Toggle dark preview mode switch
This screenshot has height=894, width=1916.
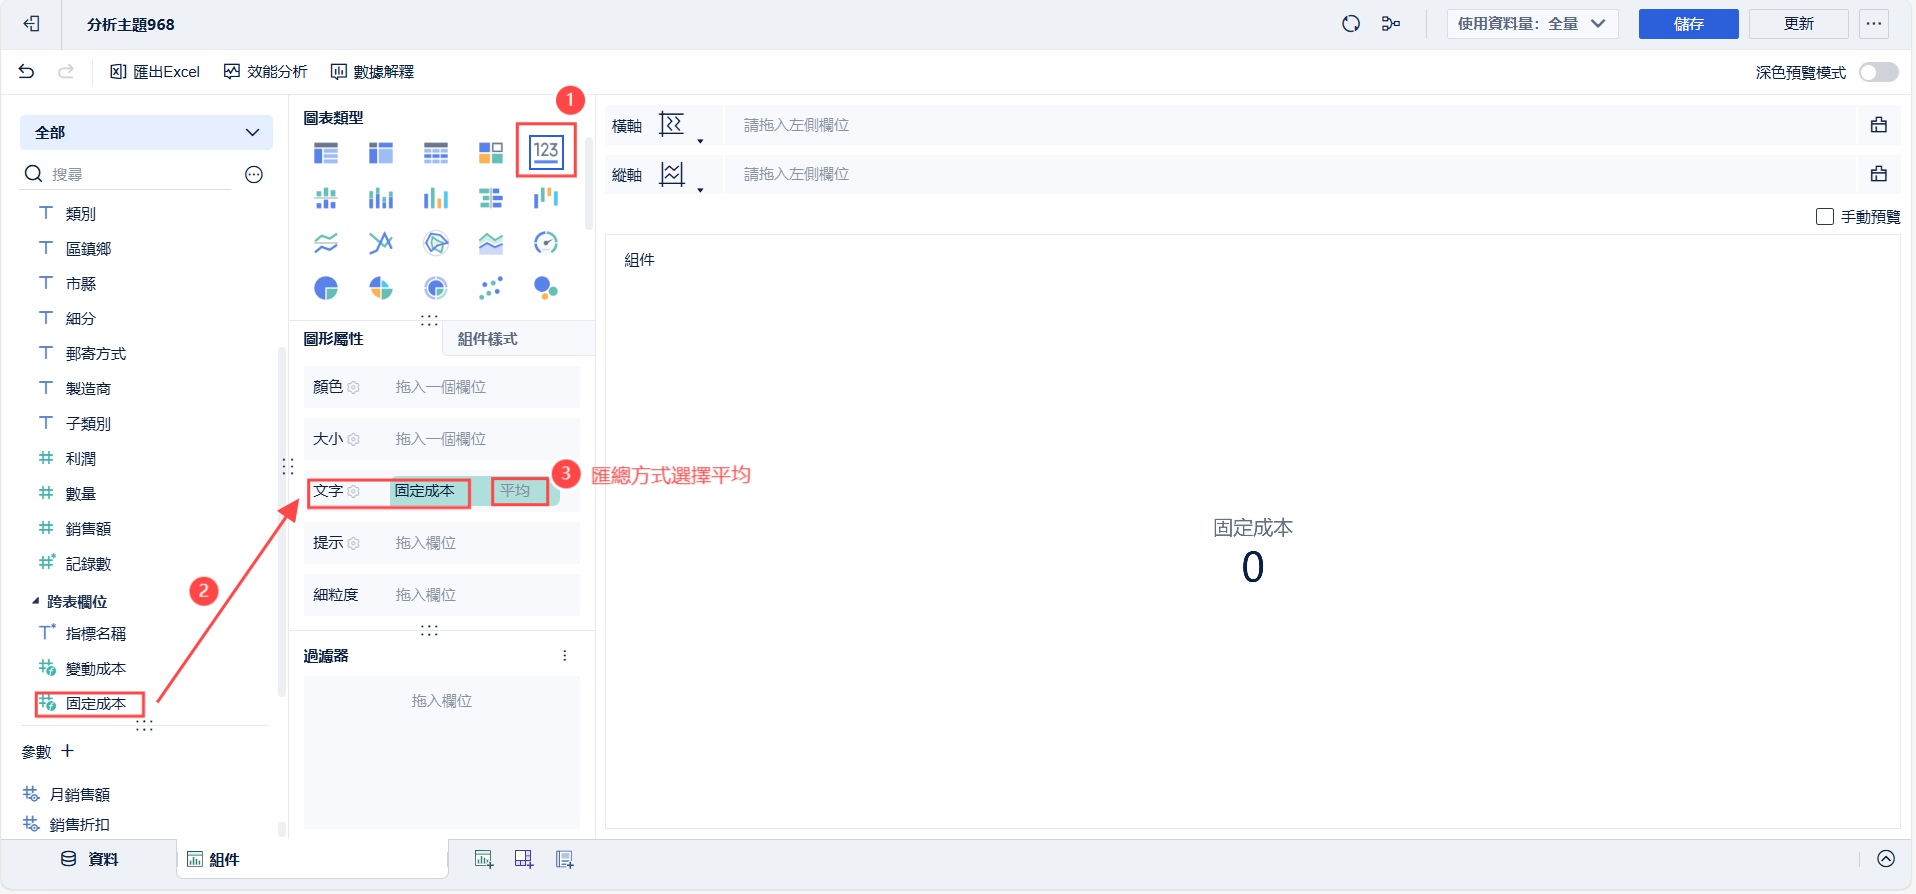tap(1879, 72)
